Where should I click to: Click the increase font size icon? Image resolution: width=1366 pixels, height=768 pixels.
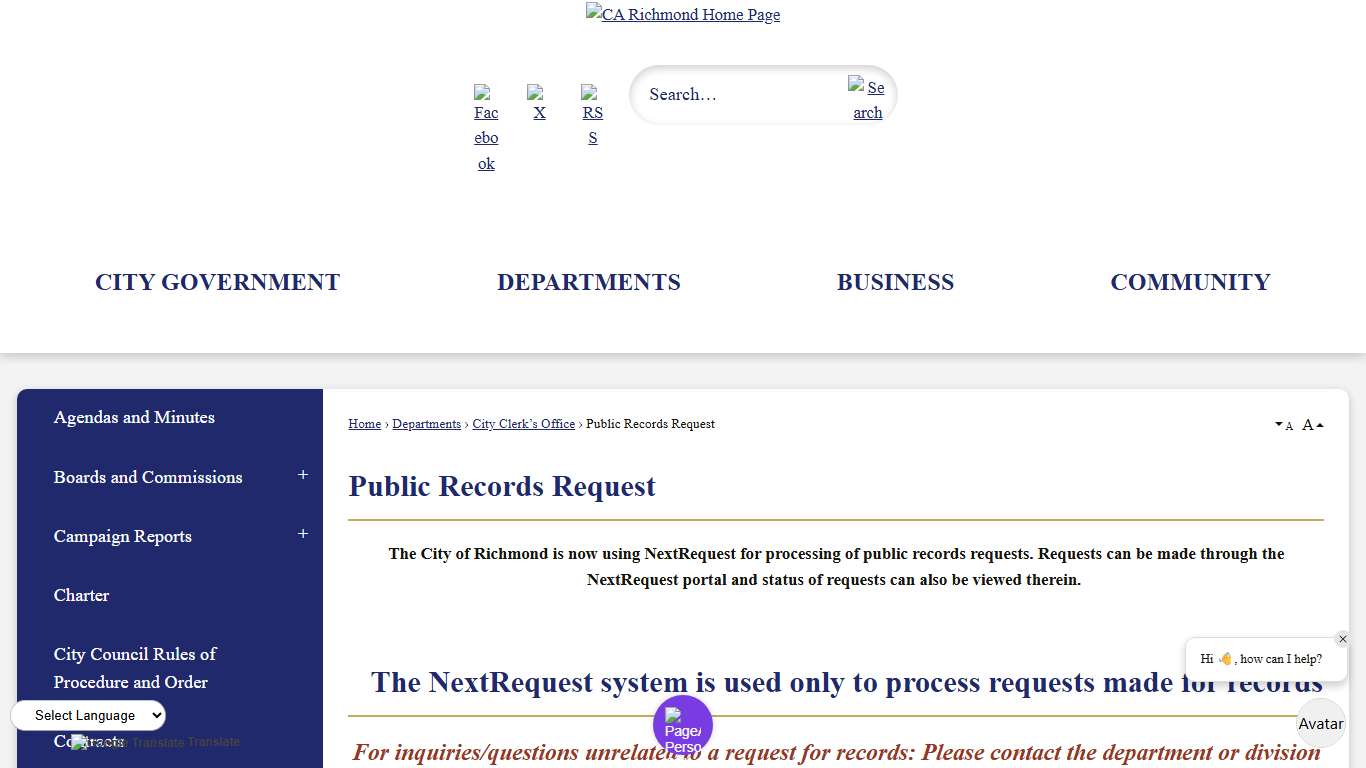click(x=1310, y=424)
